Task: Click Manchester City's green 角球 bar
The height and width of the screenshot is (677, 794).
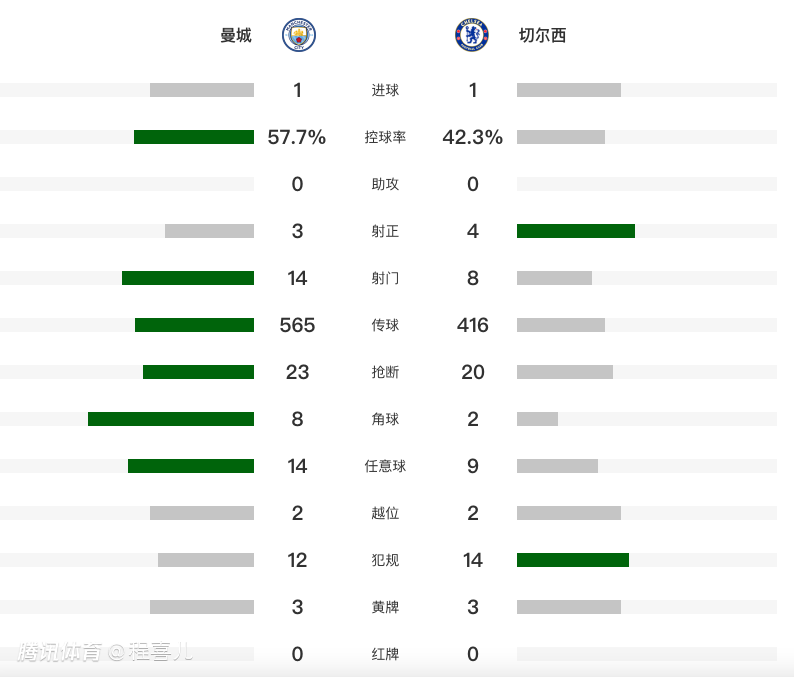Action: [171, 419]
